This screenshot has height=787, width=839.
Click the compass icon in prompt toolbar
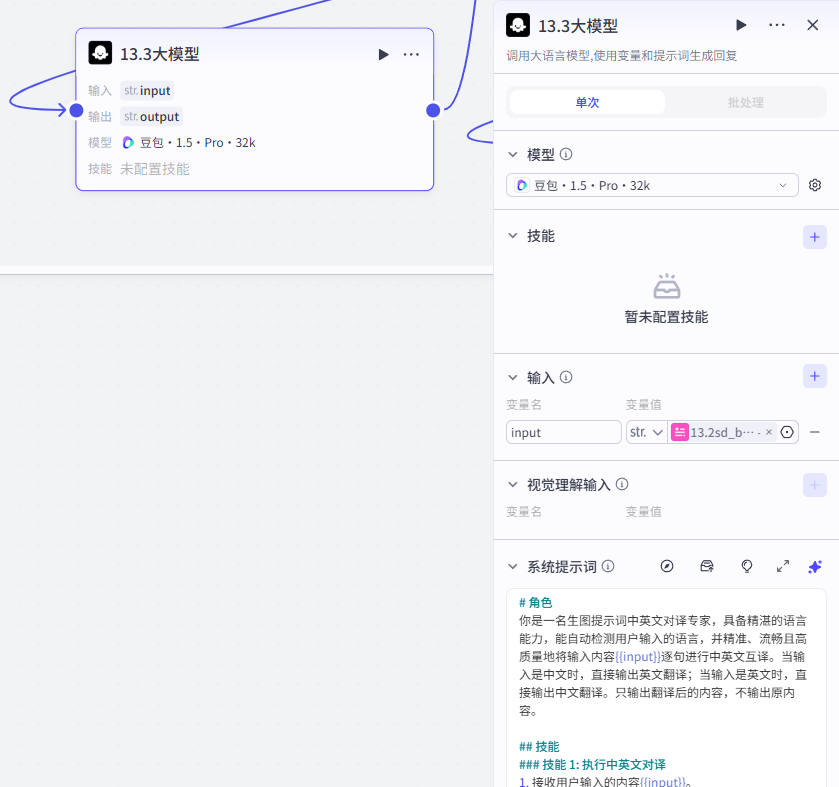tap(667, 566)
